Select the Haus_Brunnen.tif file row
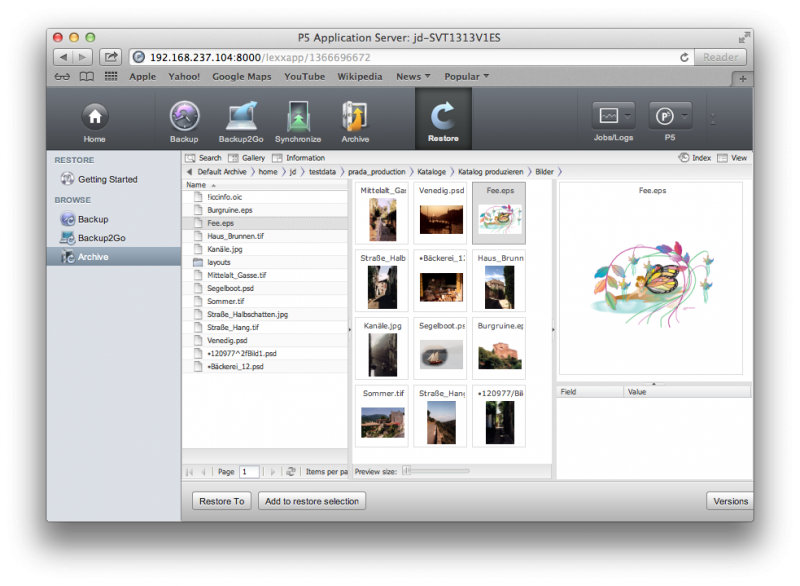Image resolution: width=800 pixels, height=586 pixels. 265,236
